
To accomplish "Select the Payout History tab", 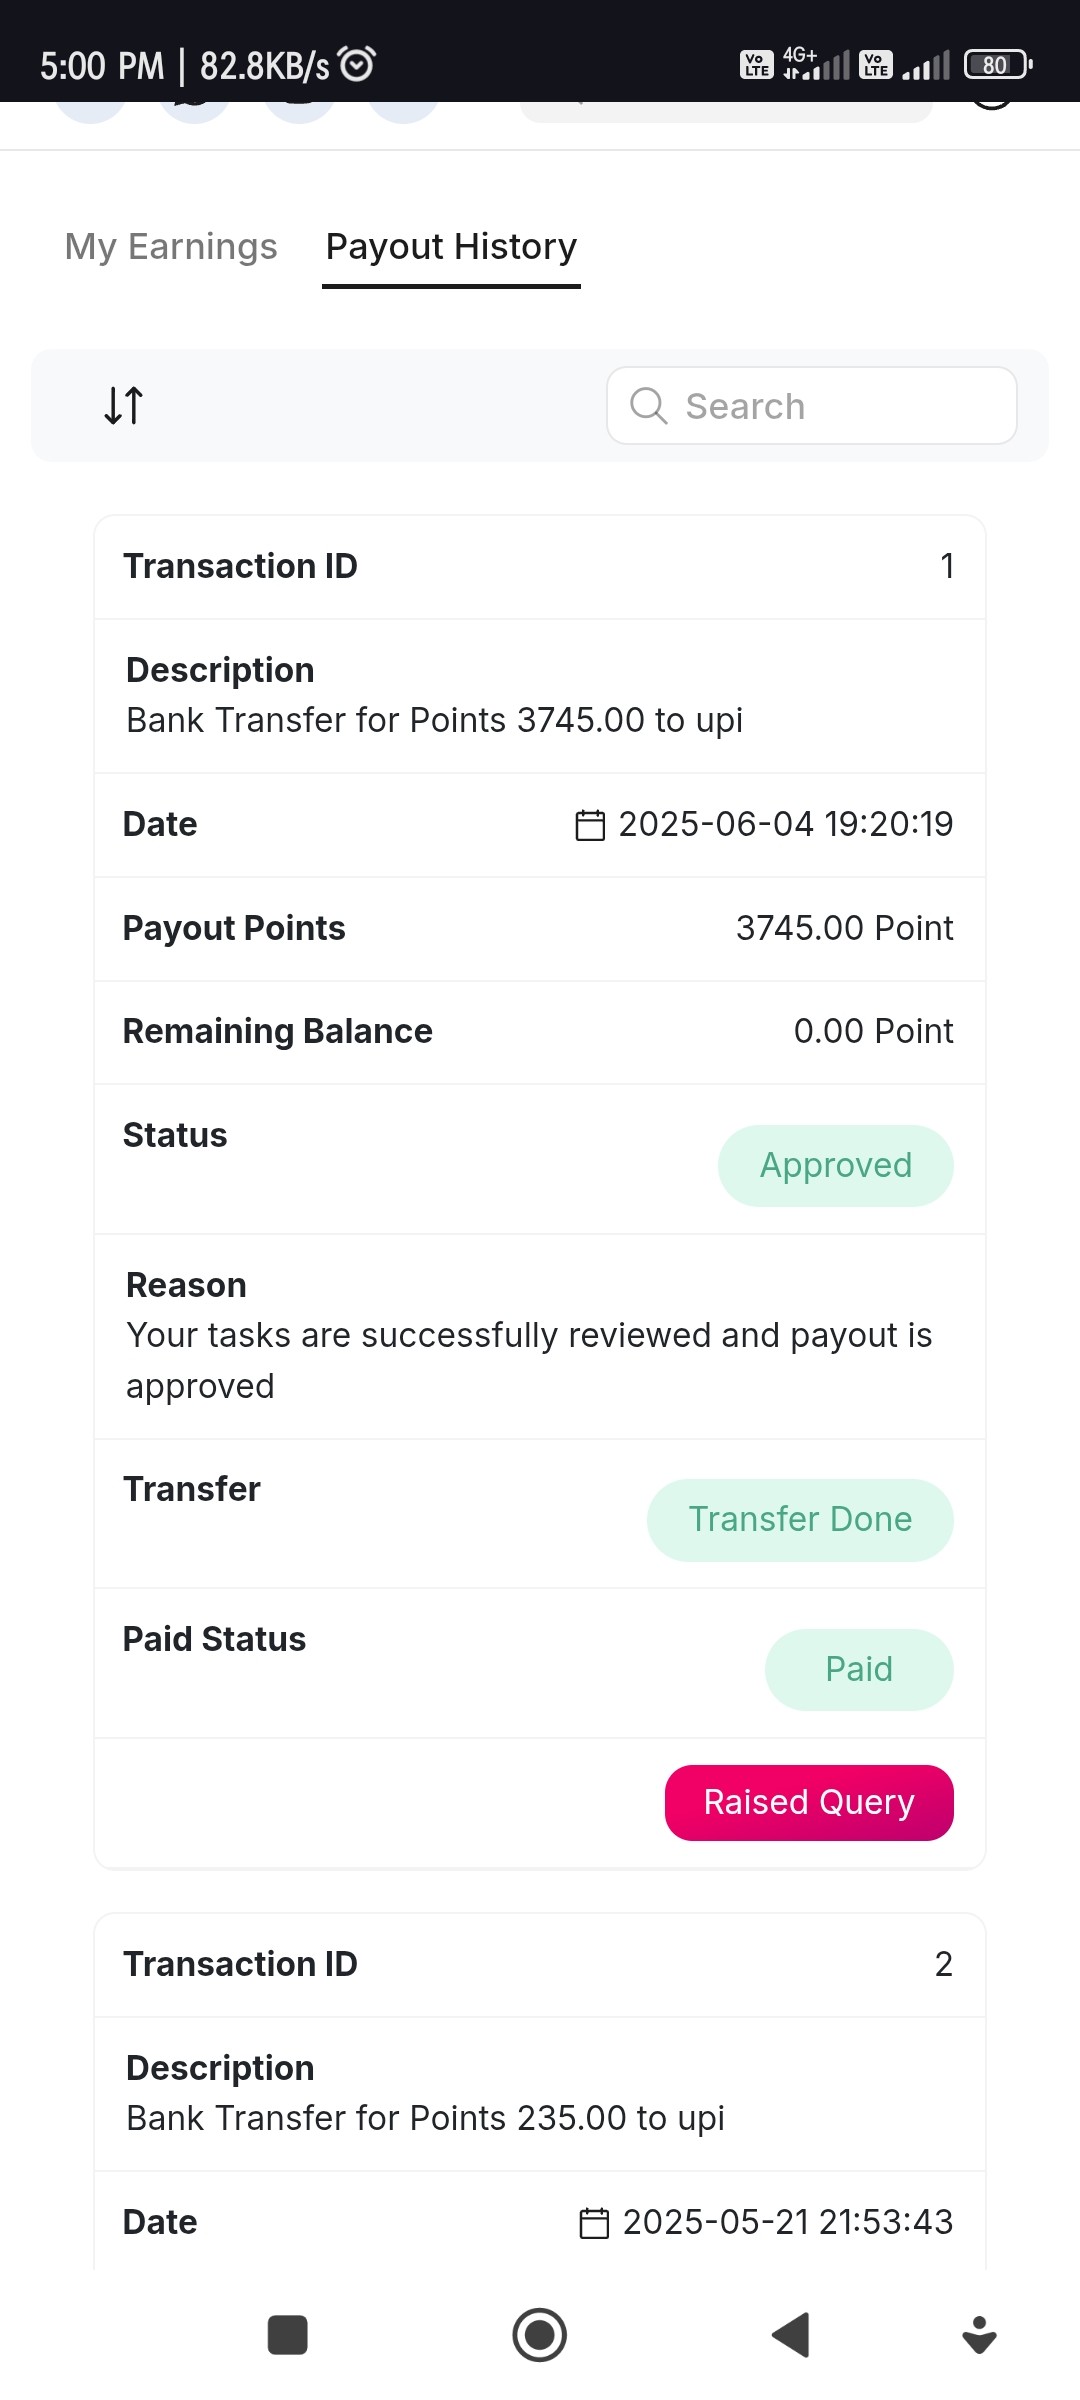I will coord(451,246).
